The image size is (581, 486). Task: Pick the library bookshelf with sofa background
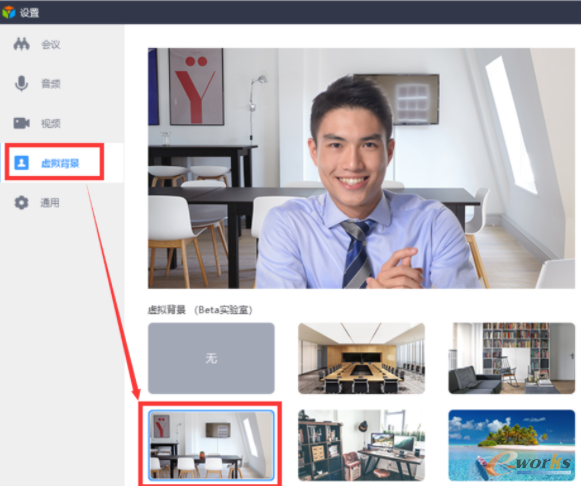pyautogui.click(x=512, y=358)
